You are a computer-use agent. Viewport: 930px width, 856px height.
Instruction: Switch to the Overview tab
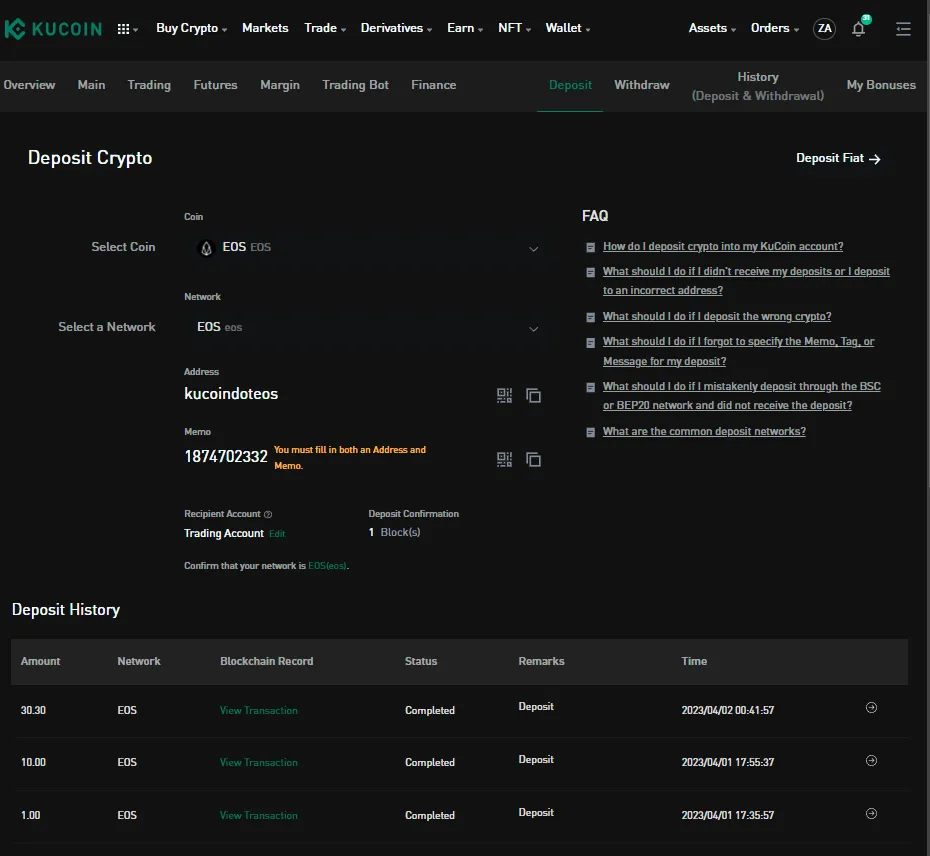click(x=29, y=85)
